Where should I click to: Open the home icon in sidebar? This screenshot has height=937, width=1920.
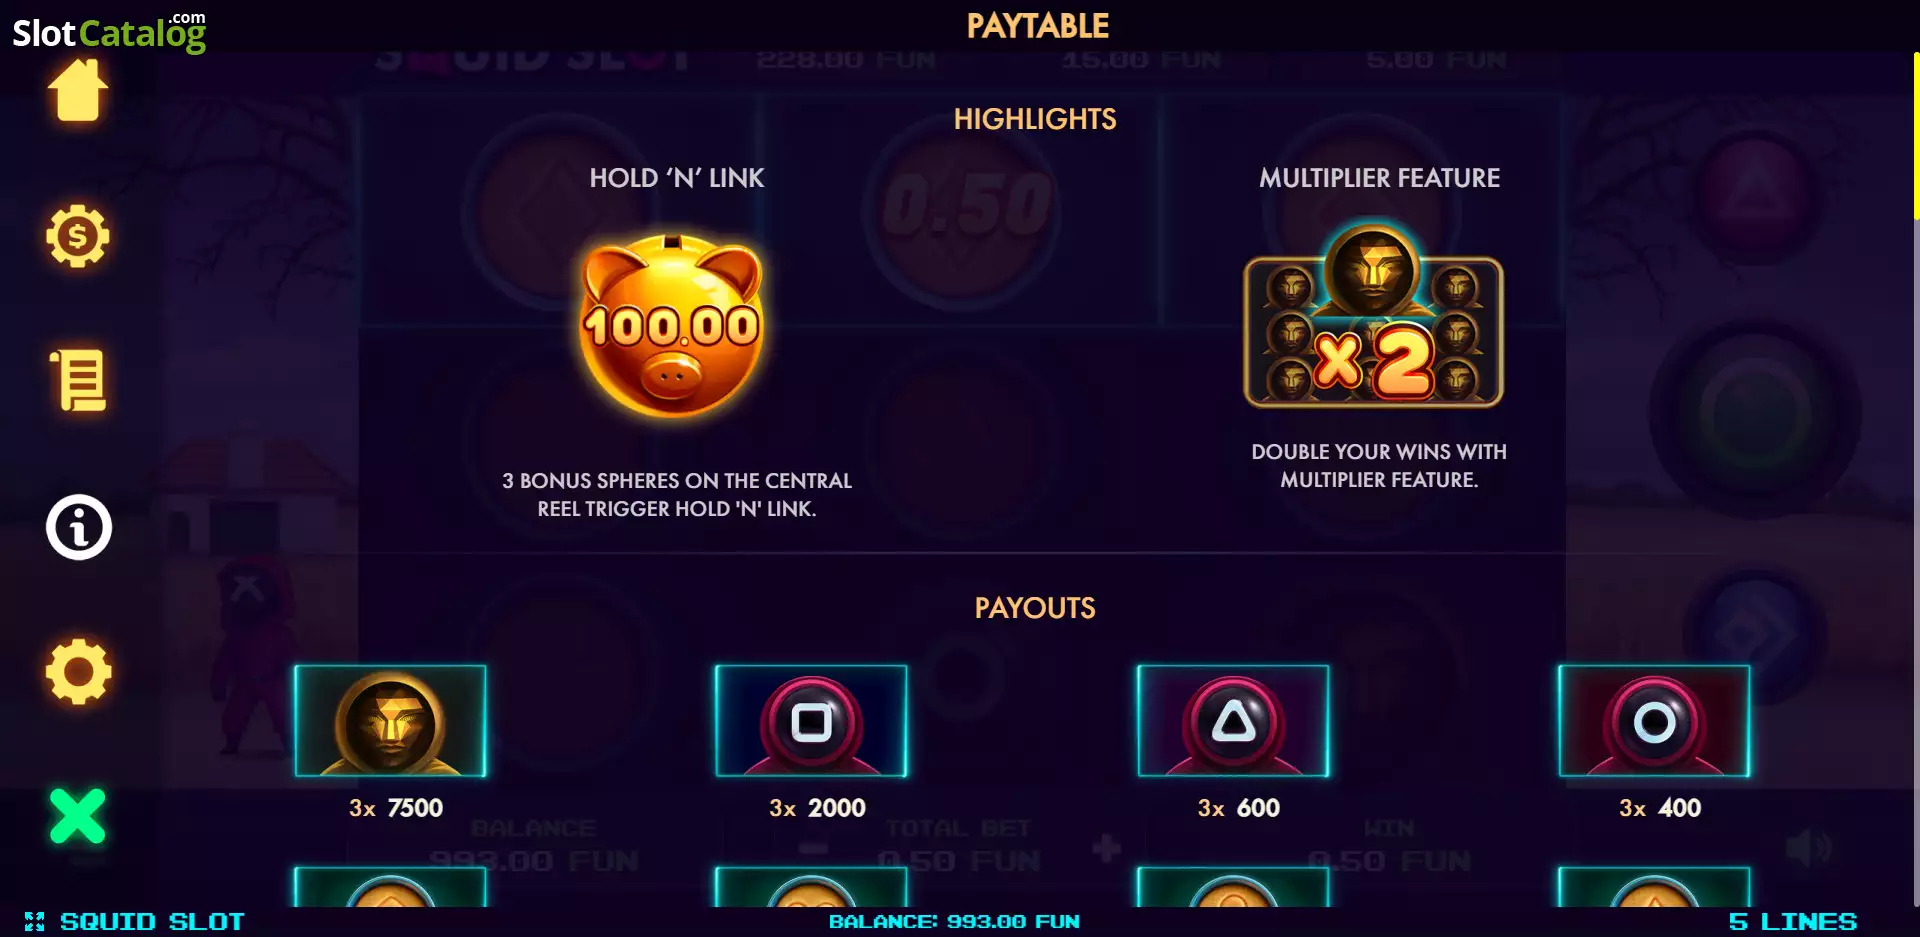pyautogui.click(x=78, y=90)
